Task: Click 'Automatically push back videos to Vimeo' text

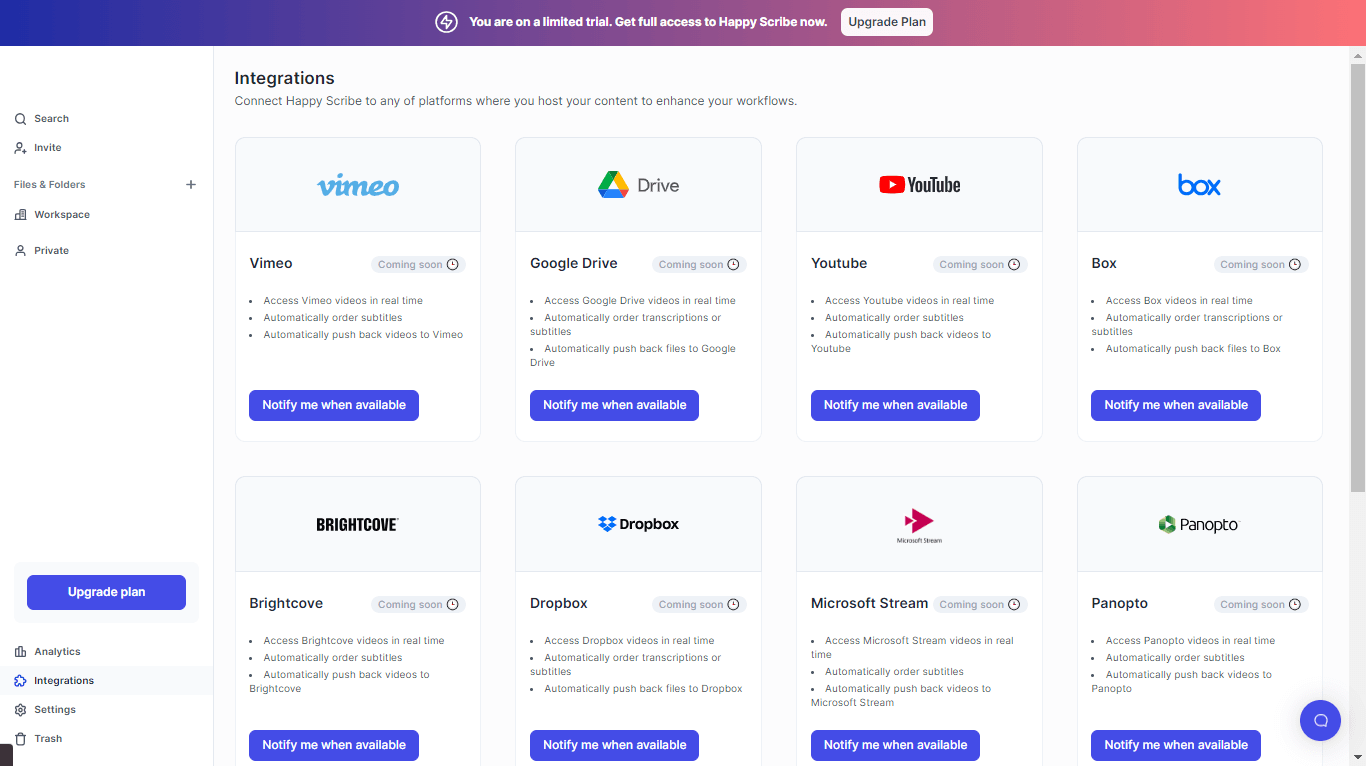Action: pos(363,335)
